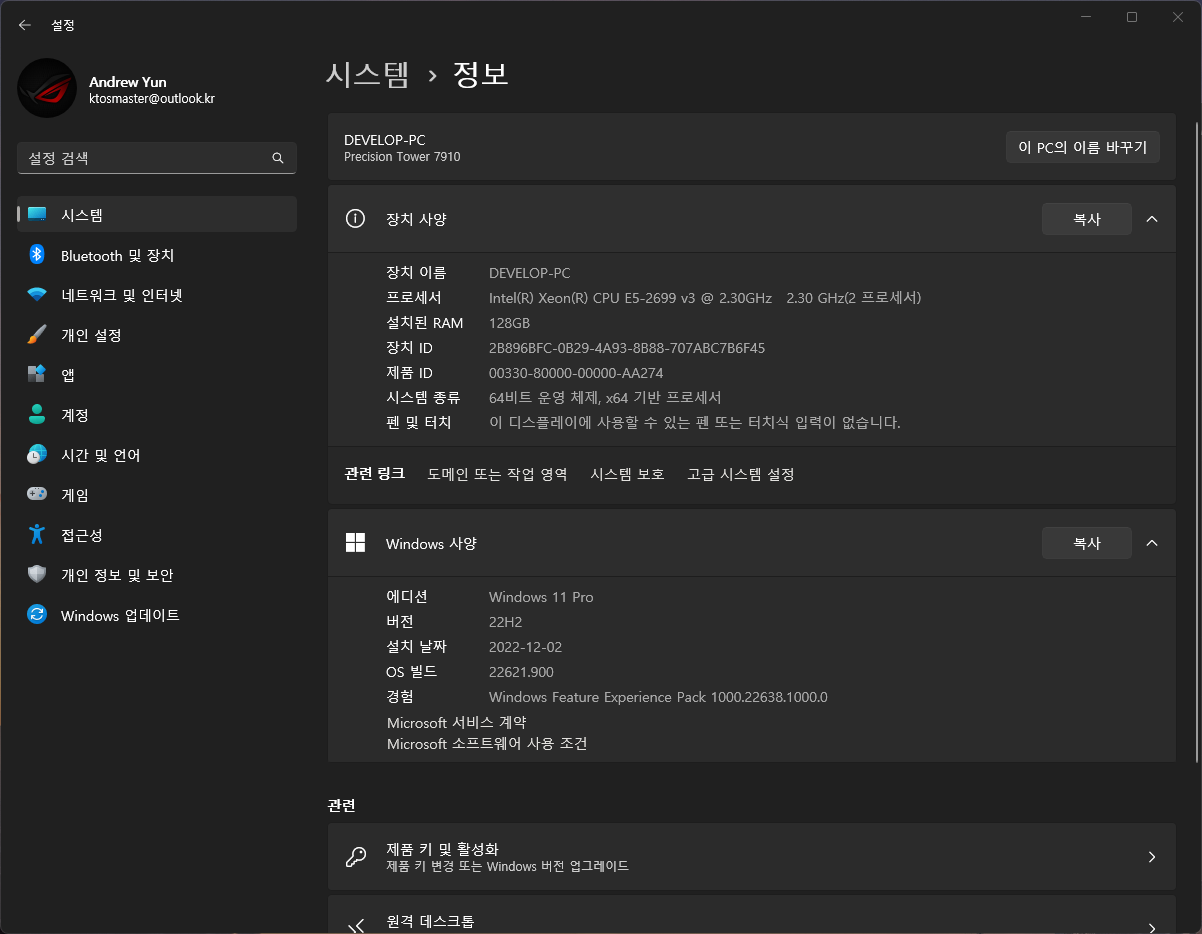Maximize the Settings window
1202x934 pixels.
click(1132, 17)
